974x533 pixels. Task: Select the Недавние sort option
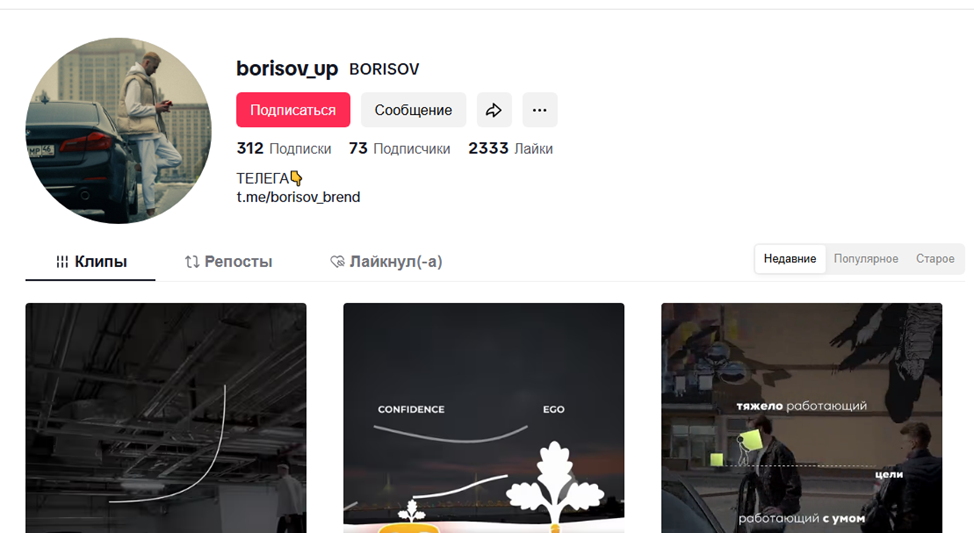[x=790, y=258]
